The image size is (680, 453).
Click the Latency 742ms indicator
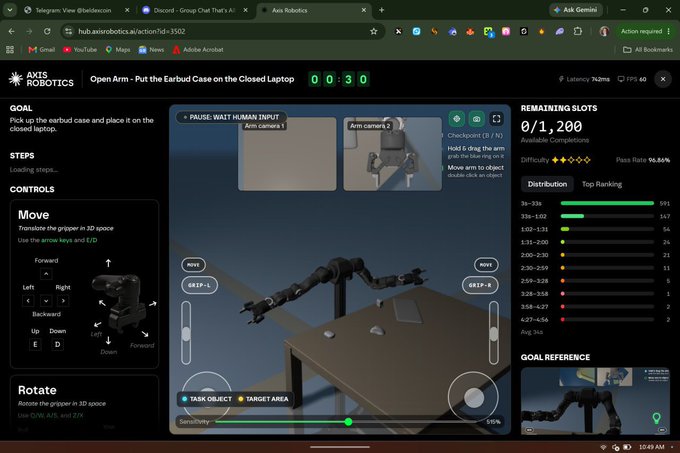pyautogui.click(x=584, y=79)
